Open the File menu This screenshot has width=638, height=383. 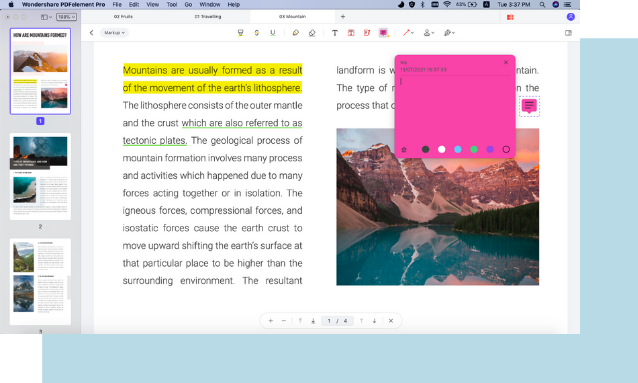[117, 4]
